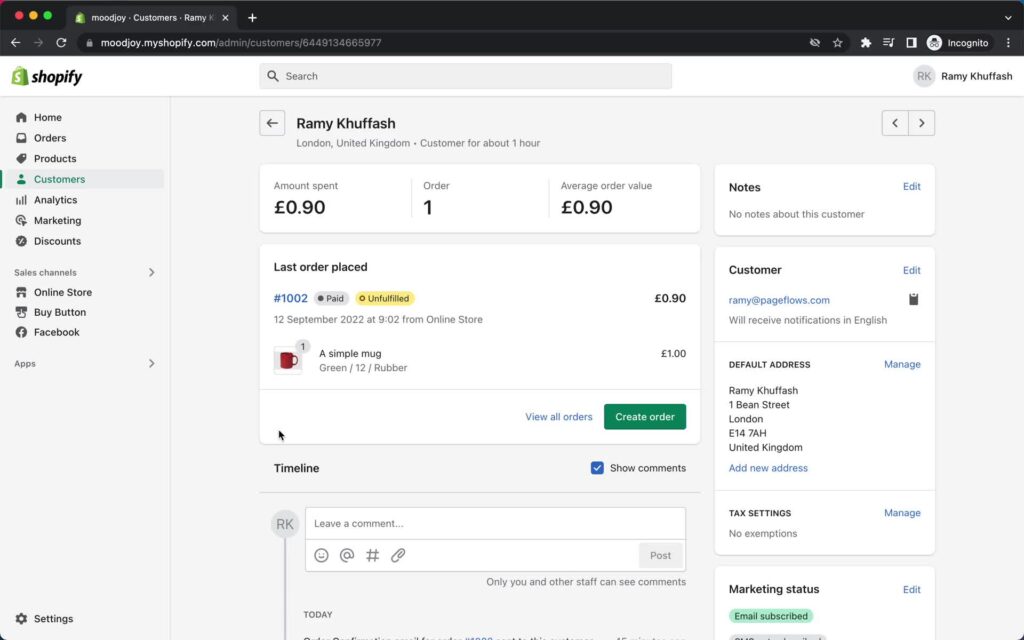The image size is (1024, 640).
Task: Mention a staff member with the @ icon
Action: tap(346, 555)
